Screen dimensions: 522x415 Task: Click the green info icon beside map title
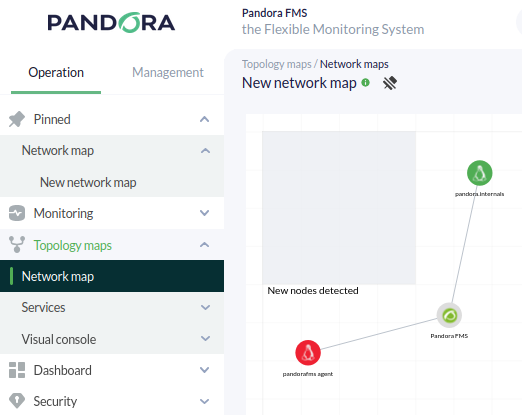pos(365,82)
